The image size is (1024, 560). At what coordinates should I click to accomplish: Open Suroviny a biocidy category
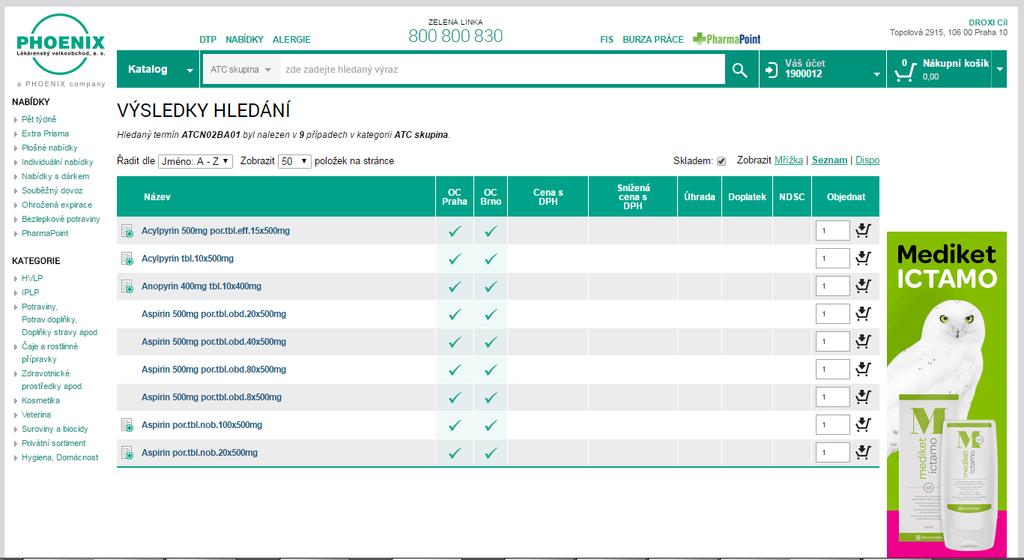(x=54, y=429)
